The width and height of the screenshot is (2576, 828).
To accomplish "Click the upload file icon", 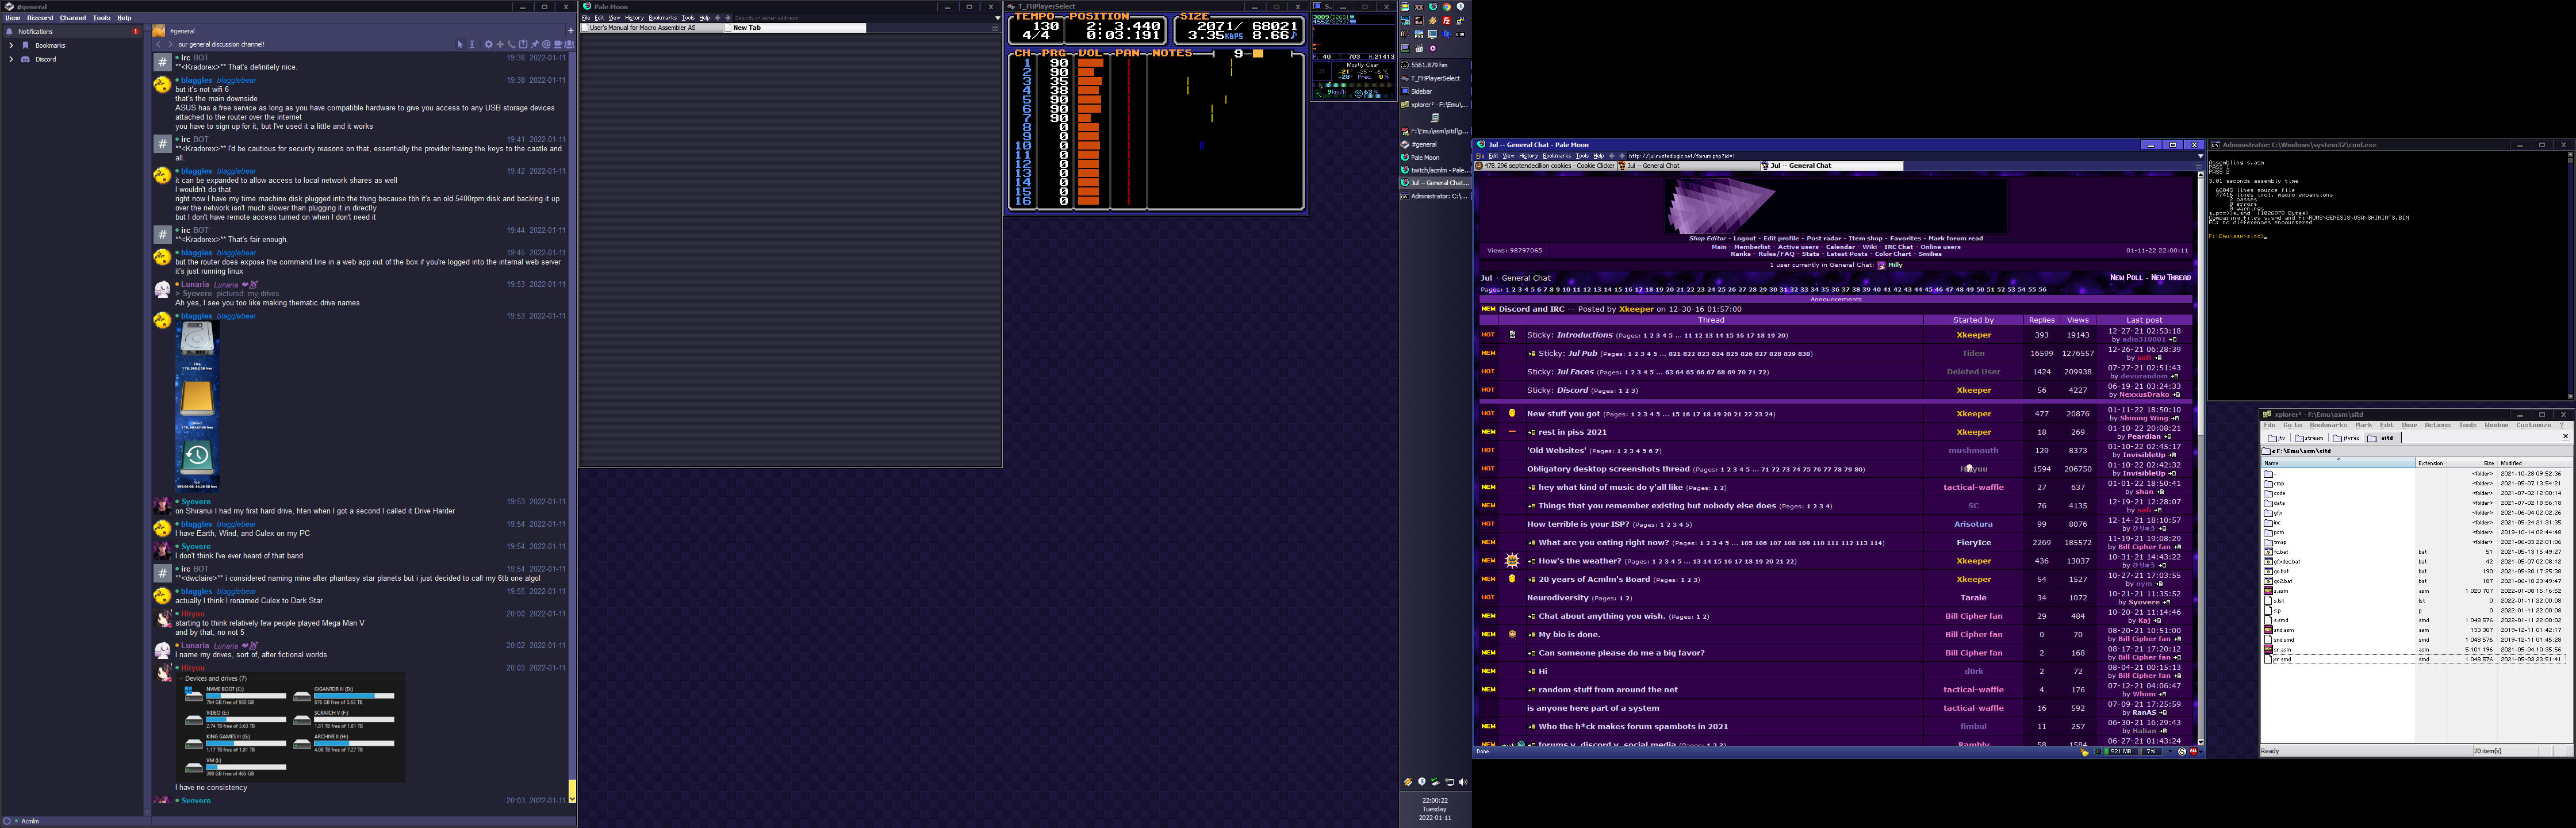I will (523, 45).
